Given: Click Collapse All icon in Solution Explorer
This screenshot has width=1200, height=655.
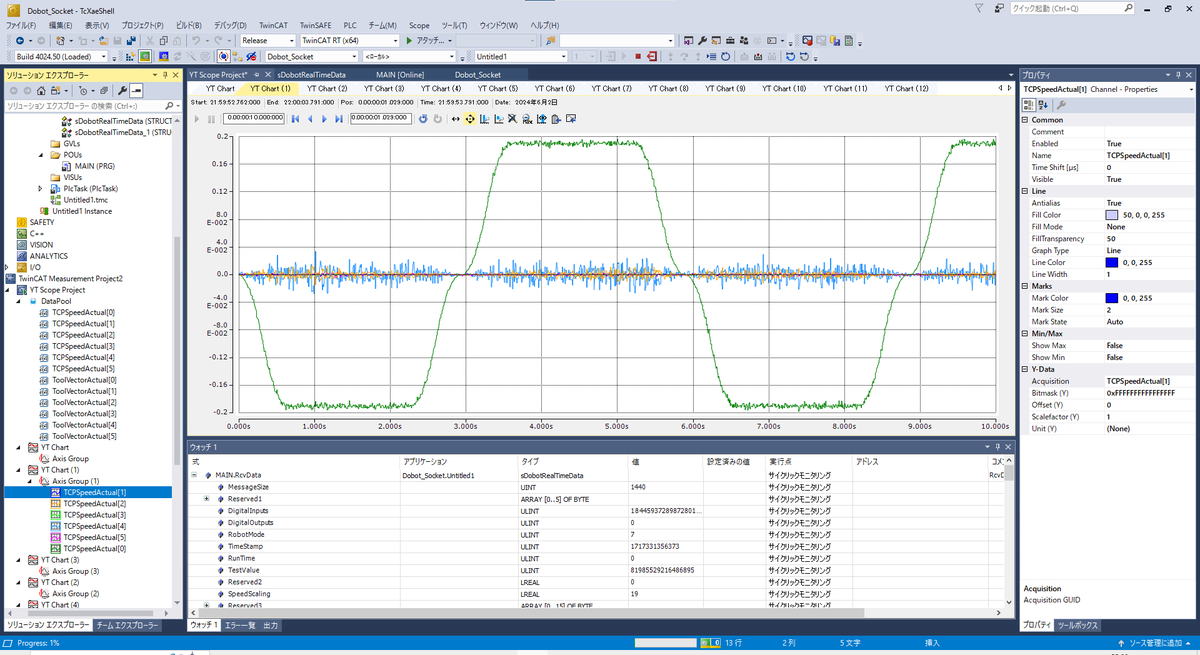Looking at the screenshot, I should [104, 91].
